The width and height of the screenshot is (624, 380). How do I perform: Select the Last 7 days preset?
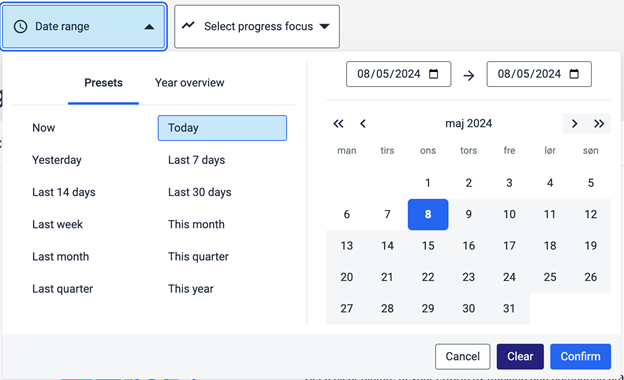point(197,160)
